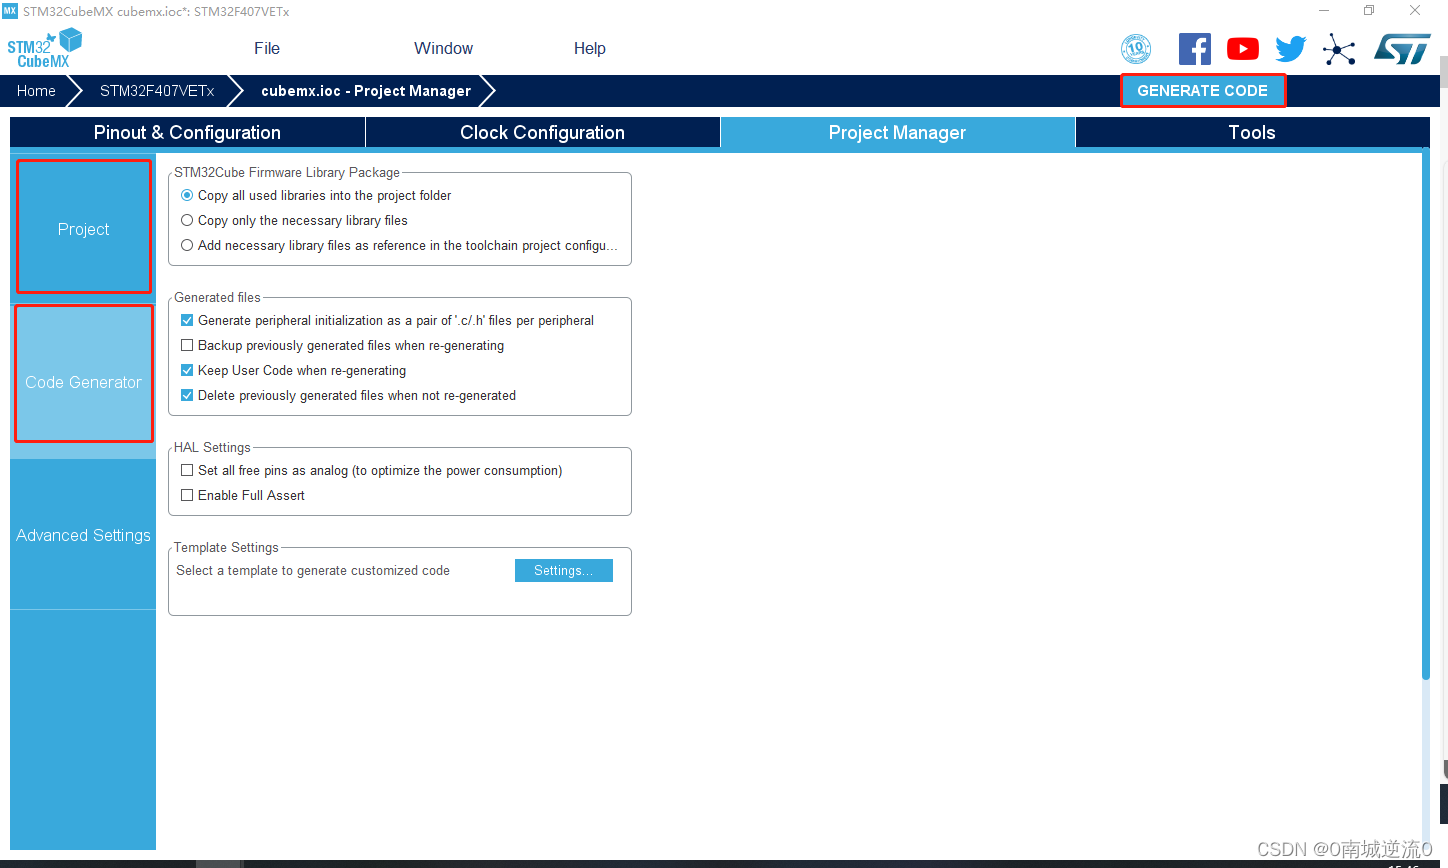Toggle Generate peripheral initialization per peripheral checkbox
The image size is (1448, 868).
(187, 320)
